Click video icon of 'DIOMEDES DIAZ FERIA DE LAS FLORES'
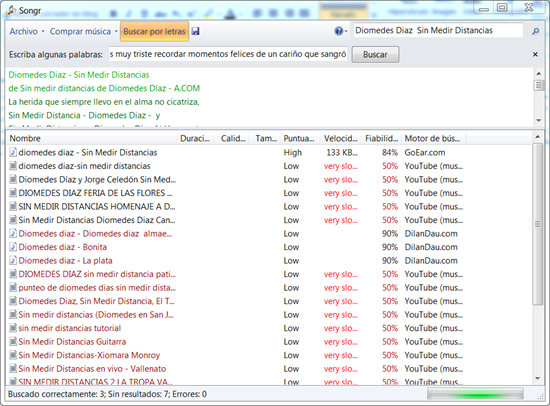550x406 pixels. point(13,193)
